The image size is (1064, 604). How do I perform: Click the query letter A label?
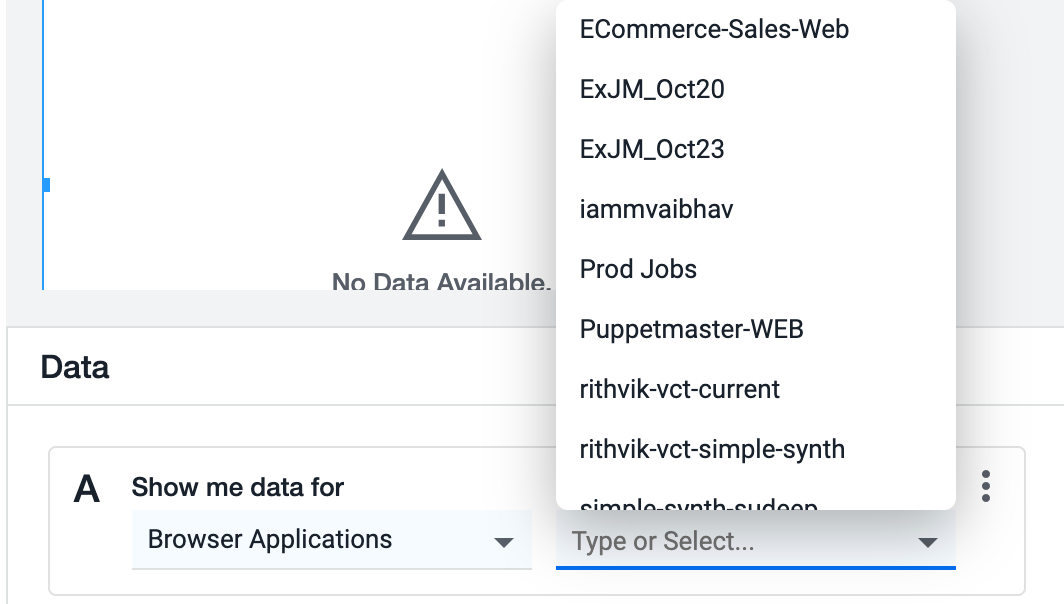(x=87, y=489)
